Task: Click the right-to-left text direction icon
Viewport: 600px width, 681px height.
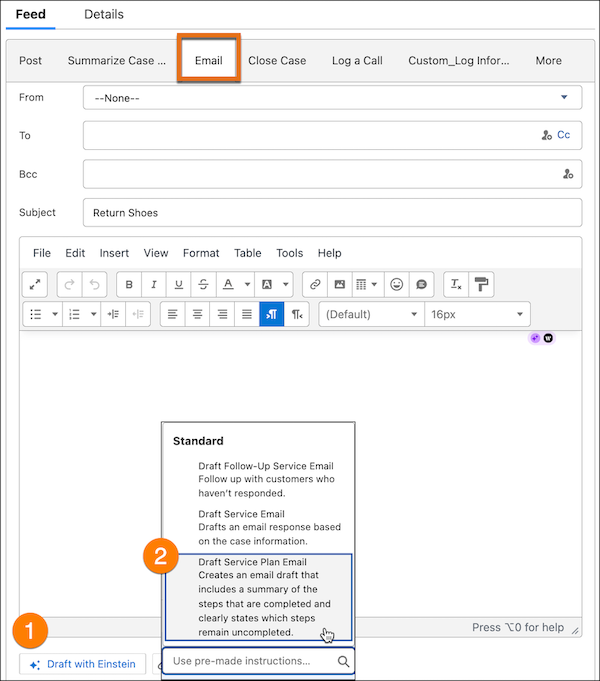Action: click(x=297, y=314)
